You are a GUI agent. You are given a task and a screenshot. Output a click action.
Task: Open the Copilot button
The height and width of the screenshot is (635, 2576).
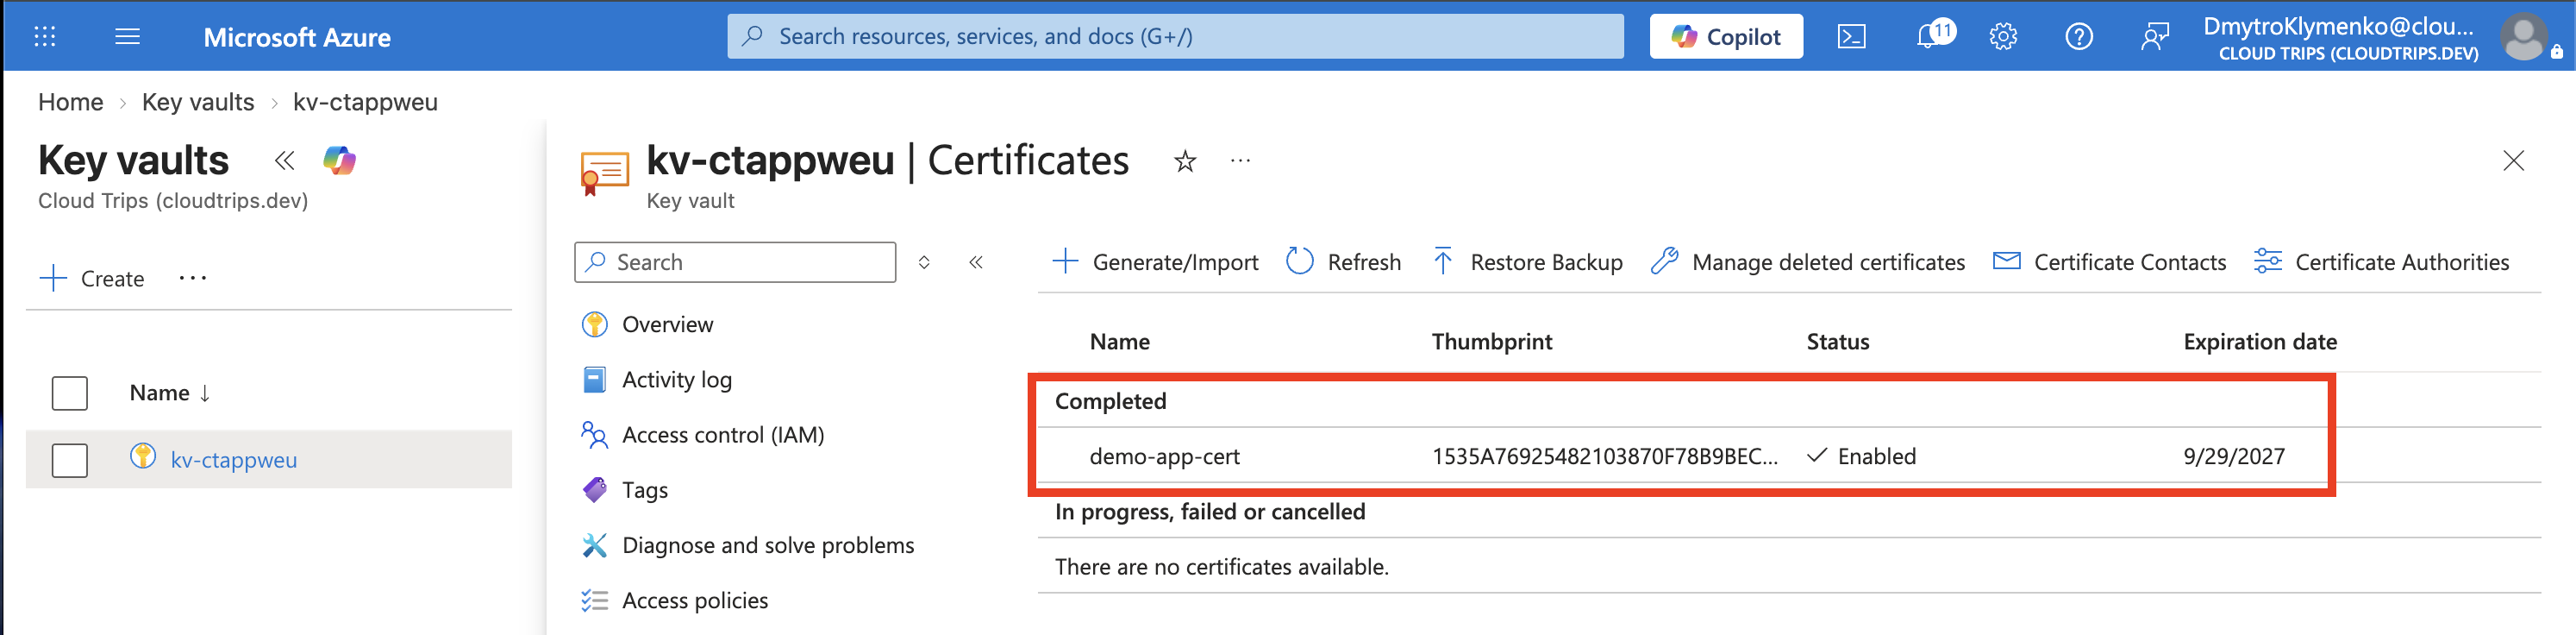point(1726,36)
